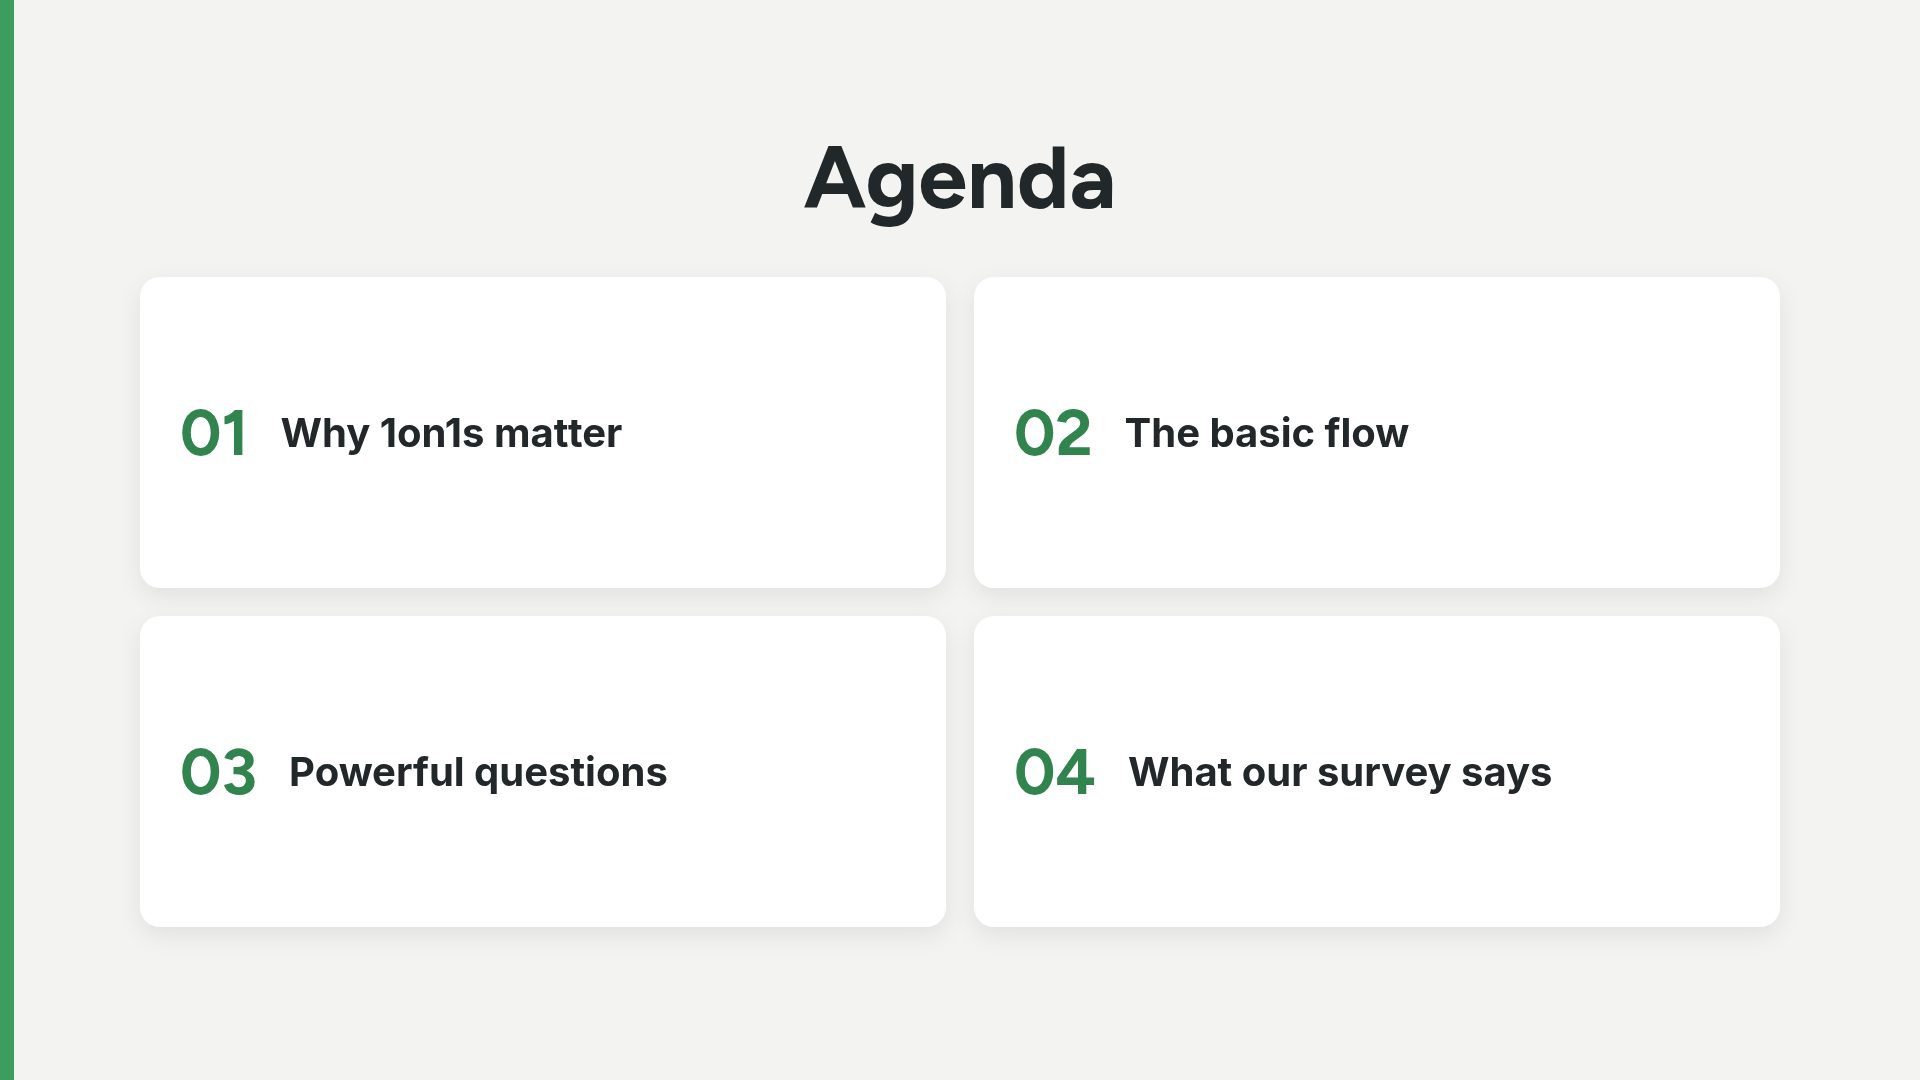1920x1080 pixels.
Task: Click the word 'matter' in card 01
Action: tap(558, 434)
